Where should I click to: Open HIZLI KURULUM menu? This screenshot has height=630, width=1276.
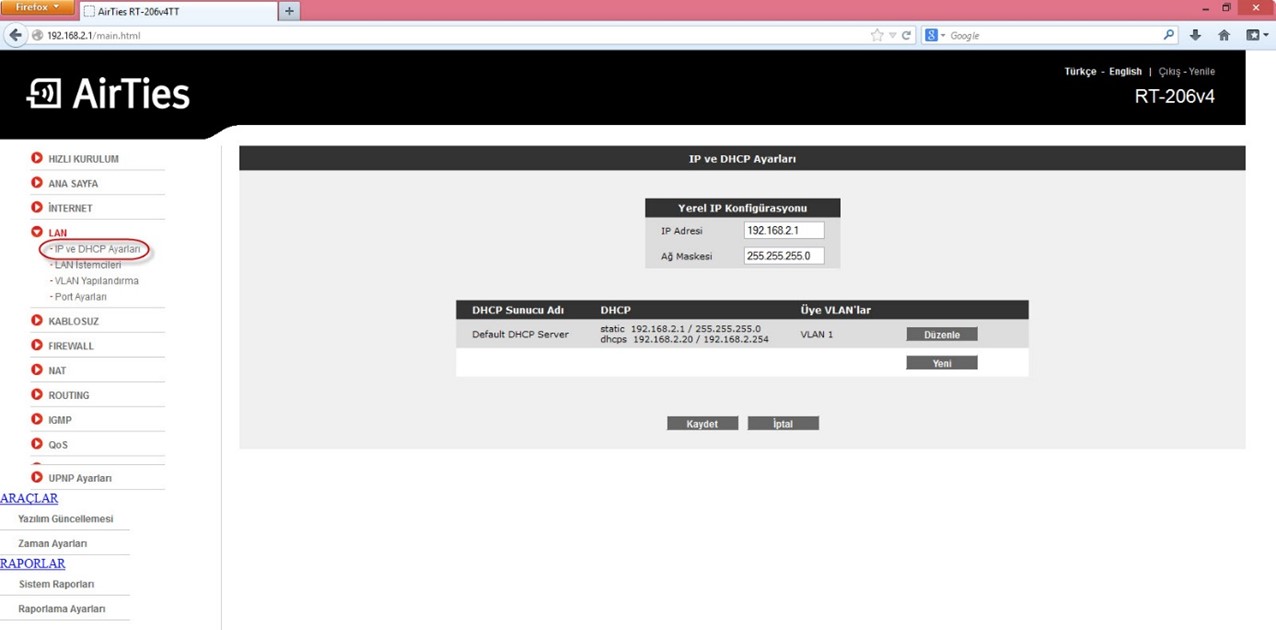(x=83, y=159)
